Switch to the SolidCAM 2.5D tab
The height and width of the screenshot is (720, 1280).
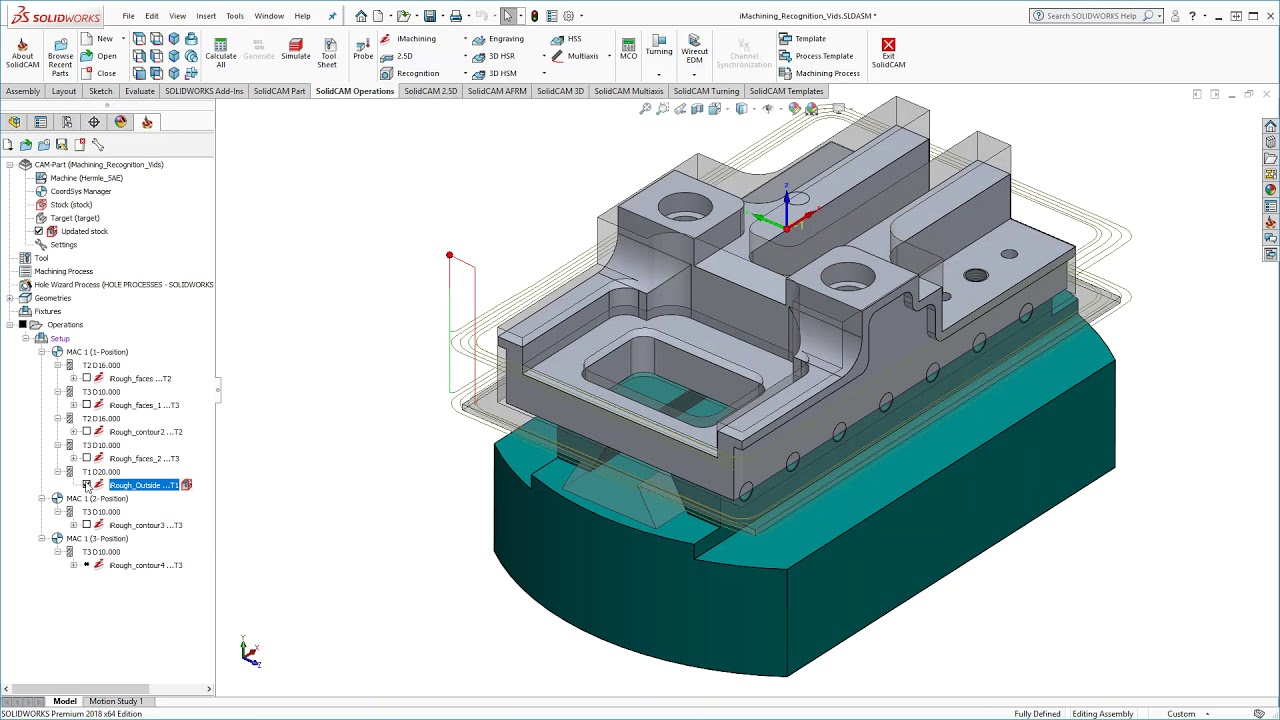point(430,91)
